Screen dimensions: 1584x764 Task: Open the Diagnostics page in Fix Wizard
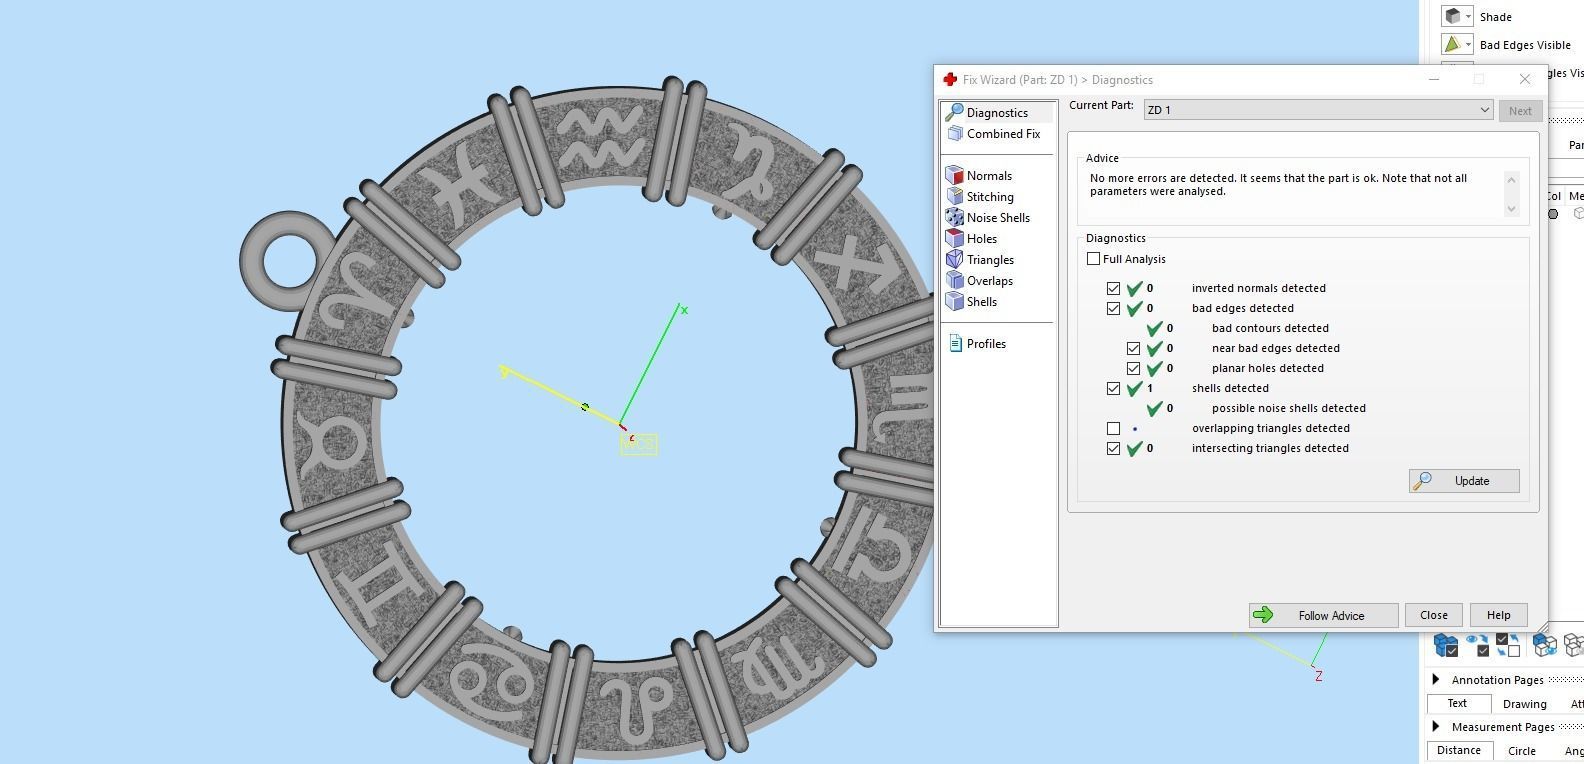997,113
